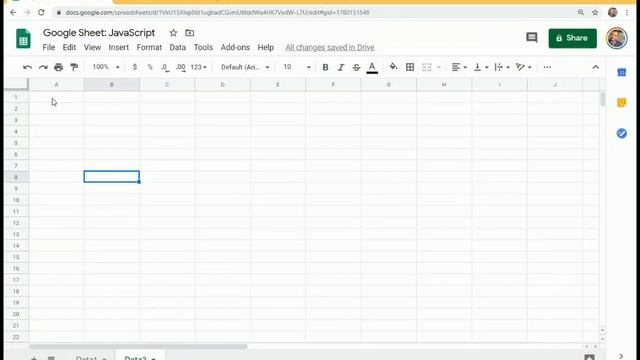
Task: Collapse the menus with the up chevron
Action: point(596,67)
